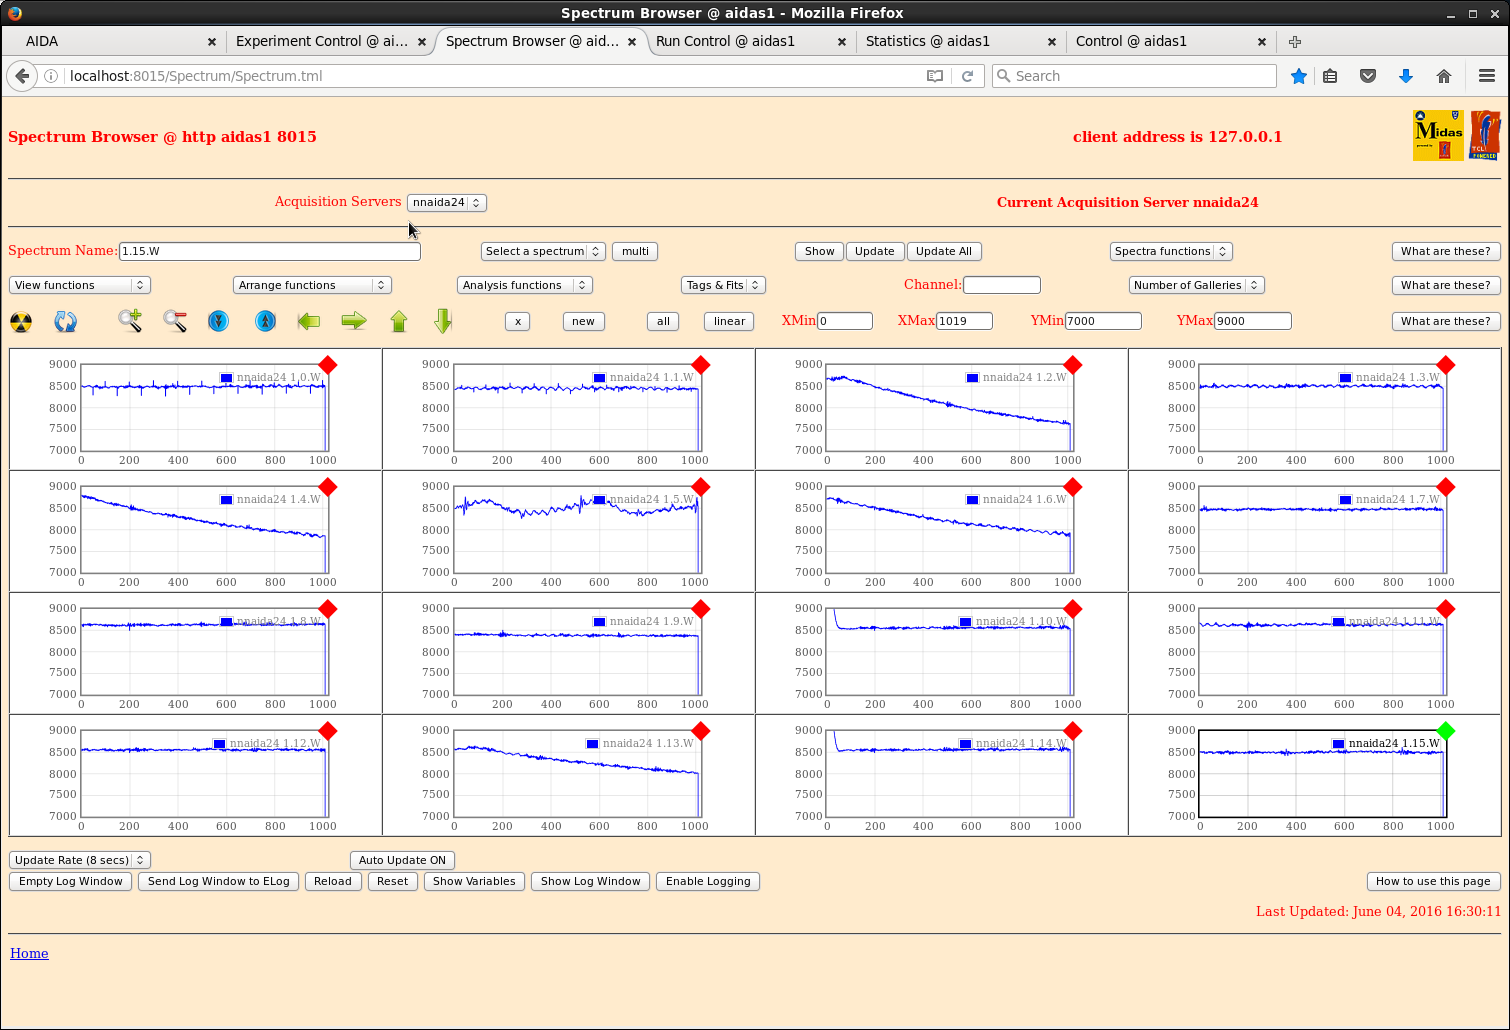Image resolution: width=1510 pixels, height=1030 pixels.
Task: Click the Tcl powered logo icon
Action: pos(1485,135)
